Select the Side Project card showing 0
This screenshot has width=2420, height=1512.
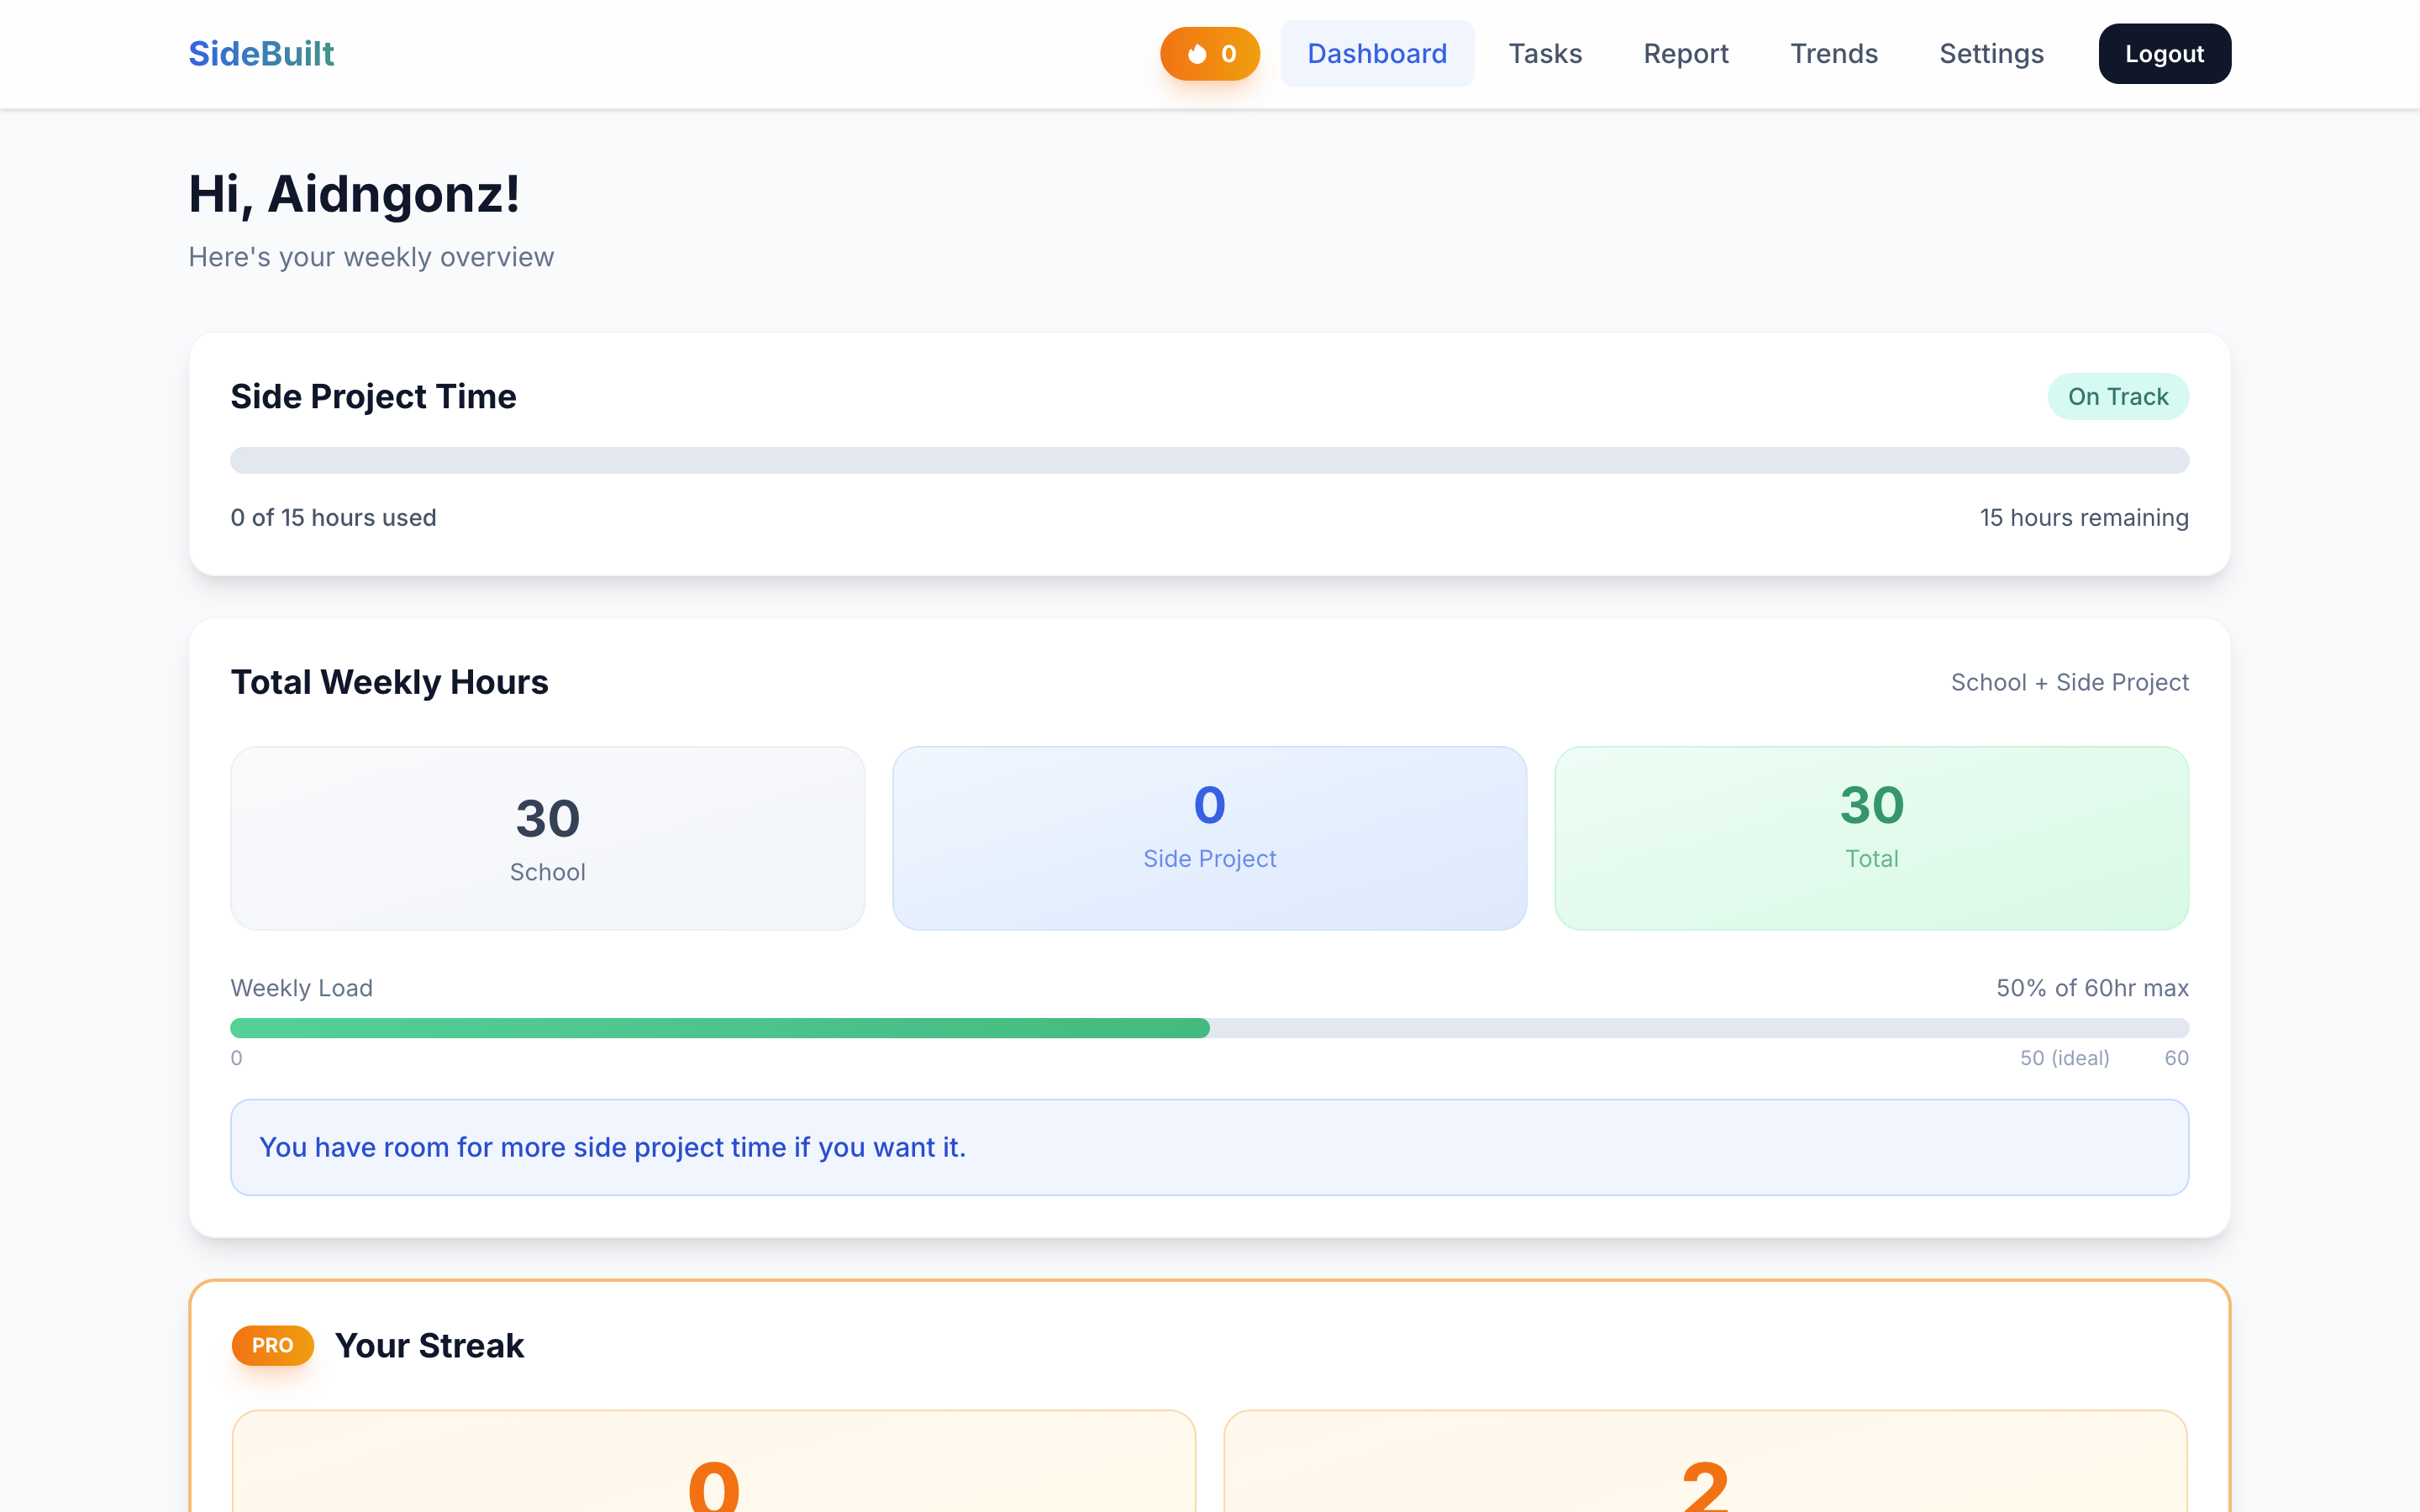1209,838
